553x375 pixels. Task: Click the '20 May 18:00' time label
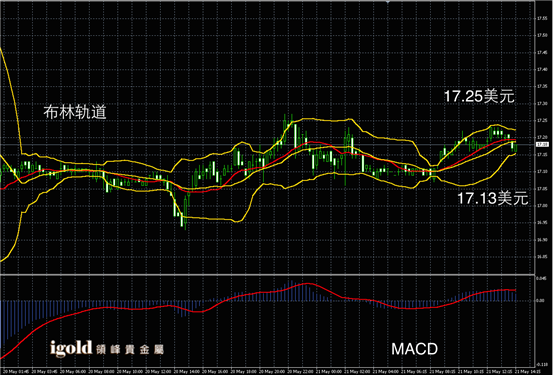click(x=244, y=371)
